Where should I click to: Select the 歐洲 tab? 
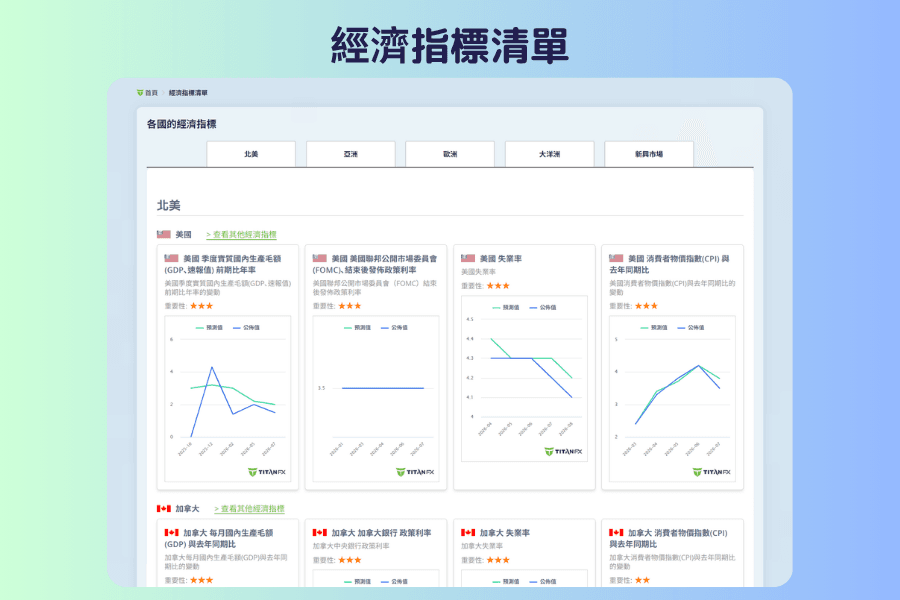coord(450,154)
